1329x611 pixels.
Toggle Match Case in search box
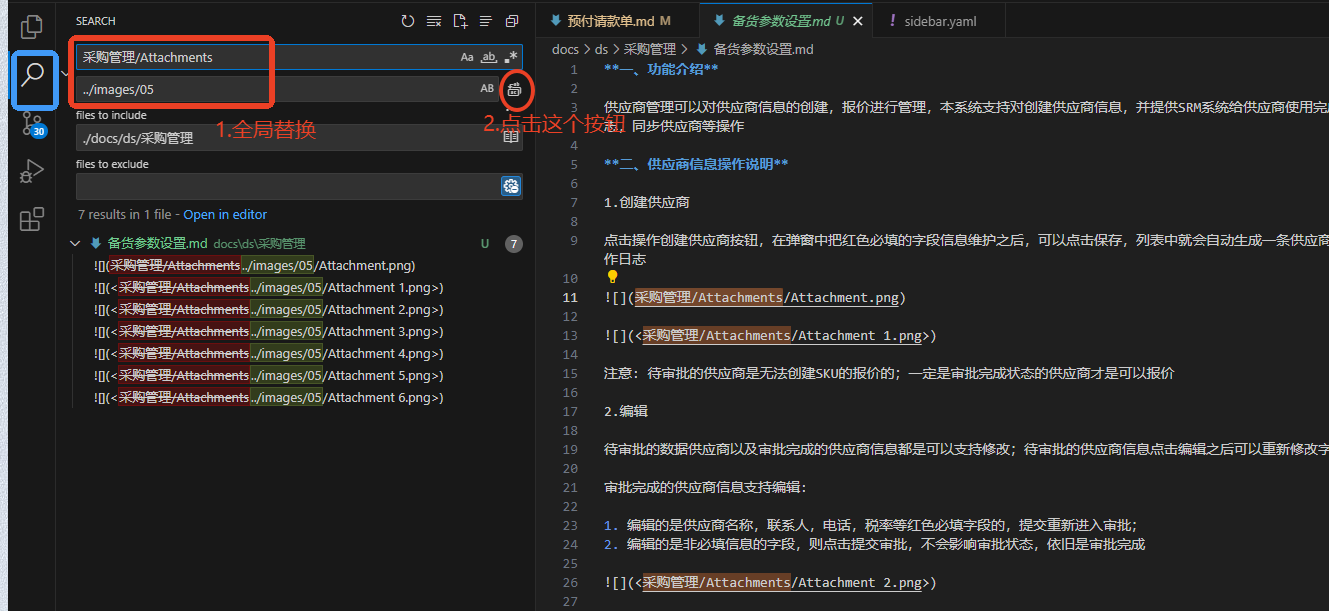tap(467, 58)
